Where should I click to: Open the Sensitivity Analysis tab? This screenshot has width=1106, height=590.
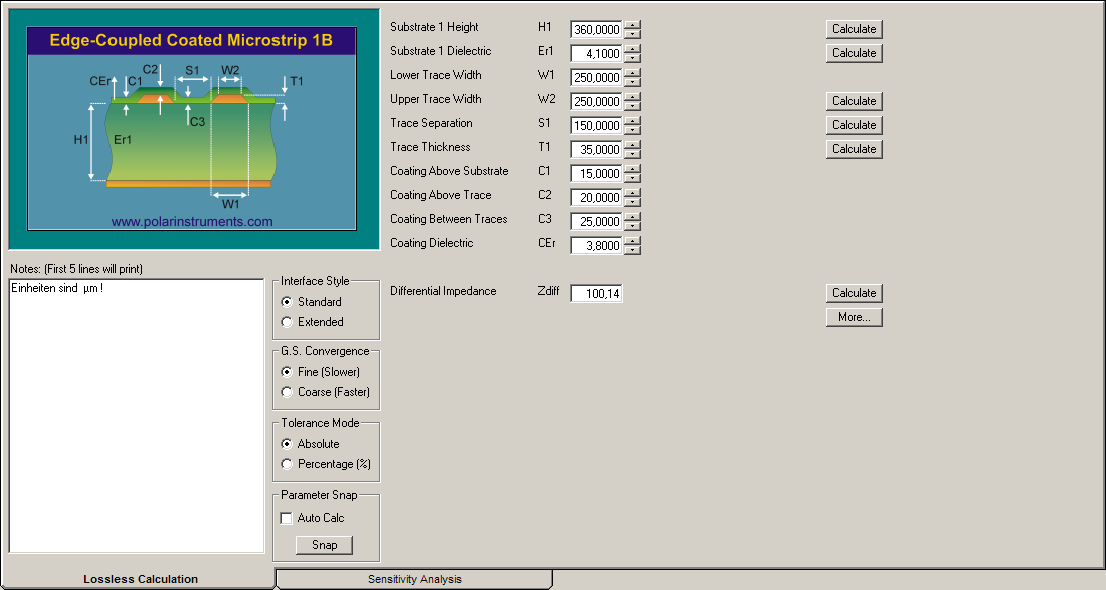[x=415, y=579]
